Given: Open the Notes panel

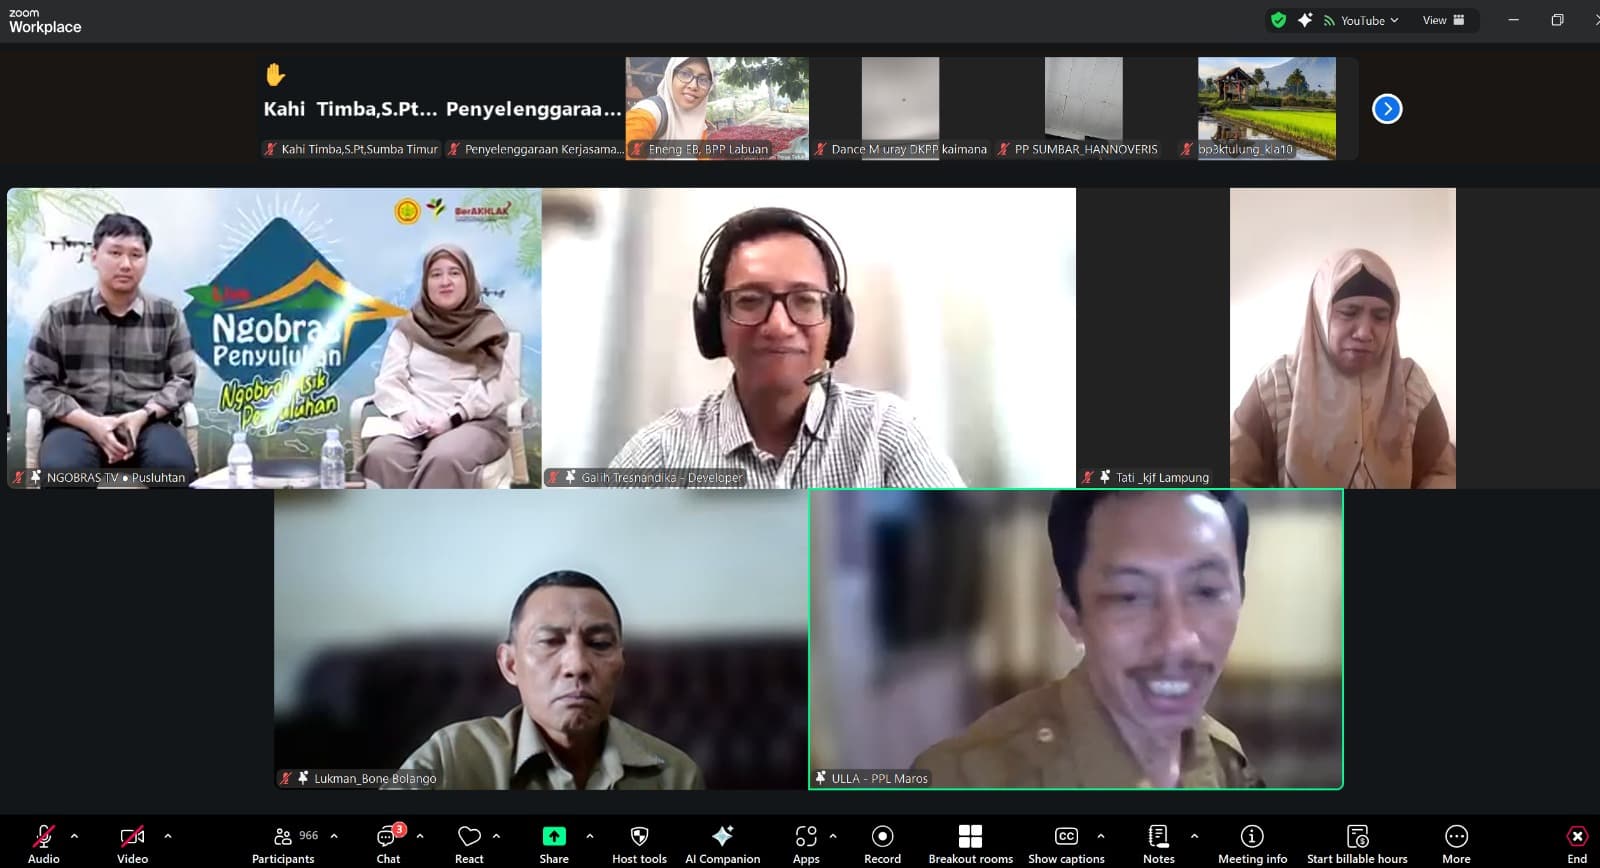Looking at the screenshot, I should 1159,843.
